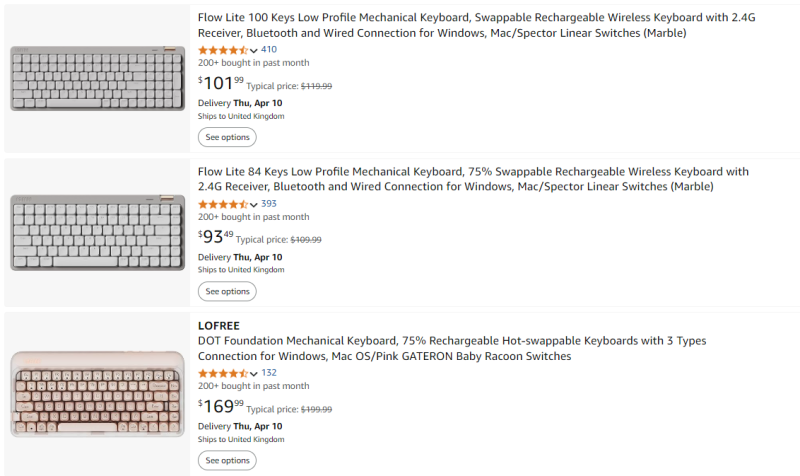Click See options for Flow Lite 100 Keys
800x476 pixels.
click(227, 137)
